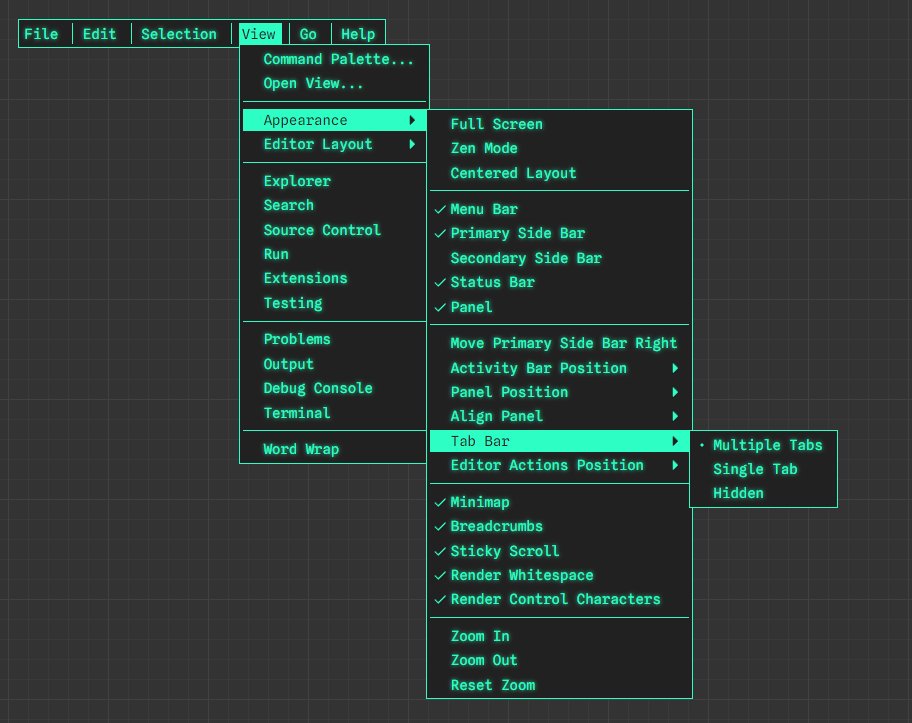Open the Edit menu
The height and width of the screenshot is (723, 912).
pyautogui.click(x=99, y=34)
